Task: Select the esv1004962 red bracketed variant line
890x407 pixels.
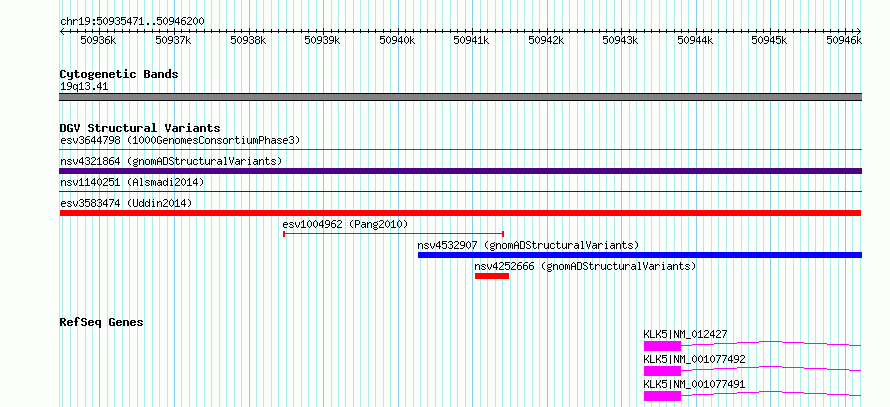Action: tap(393, 233)
